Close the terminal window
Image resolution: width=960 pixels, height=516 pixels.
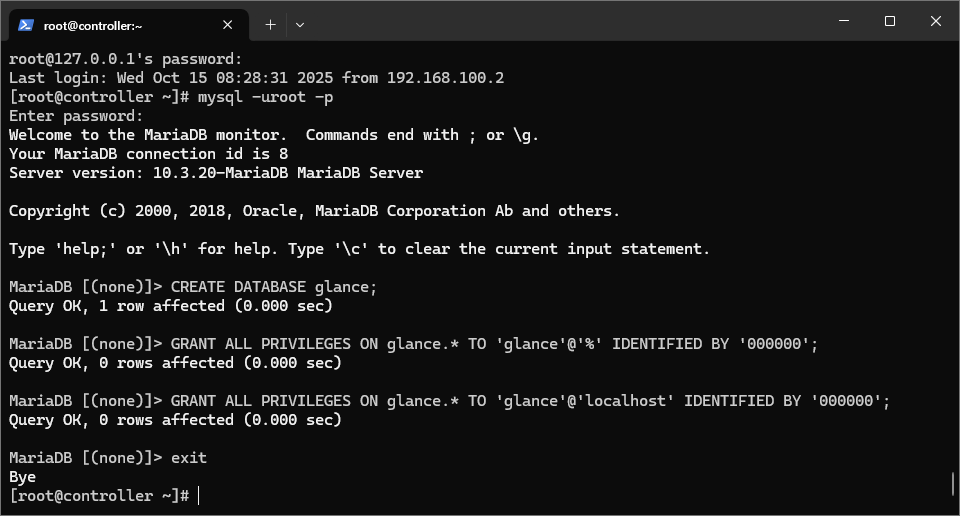point(936,21)
